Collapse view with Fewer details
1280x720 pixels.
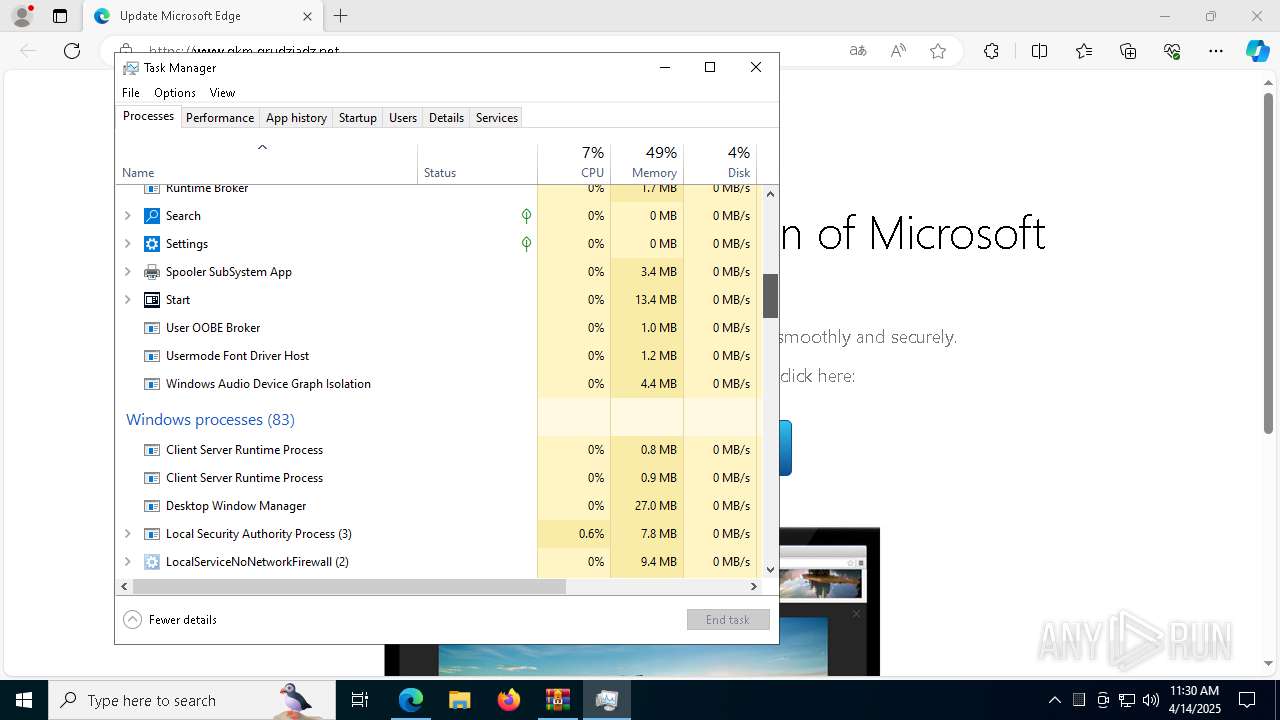point(170,620)
